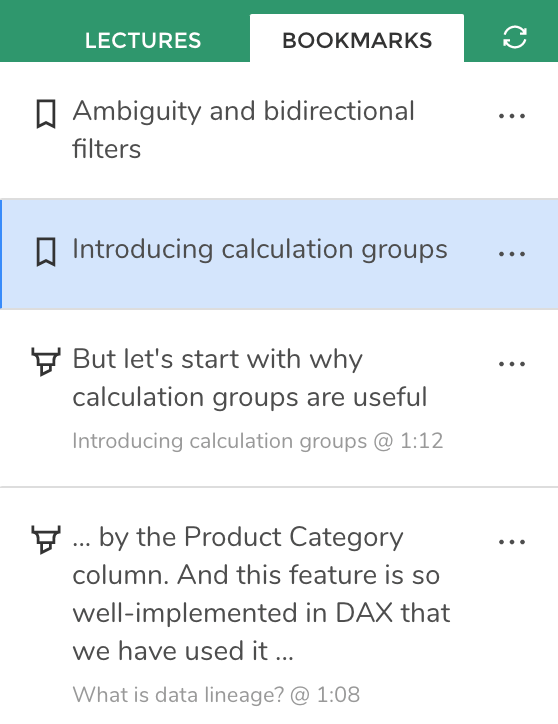The image size is (558, 724).
Task: Click highlighter icon beside by the Product Category
Action: click(x=46, y=539)
